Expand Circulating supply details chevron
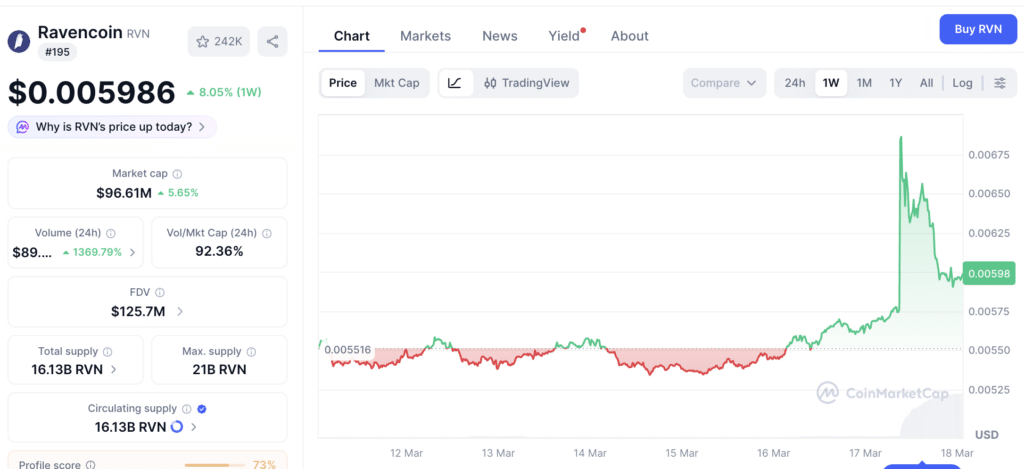 194,427
